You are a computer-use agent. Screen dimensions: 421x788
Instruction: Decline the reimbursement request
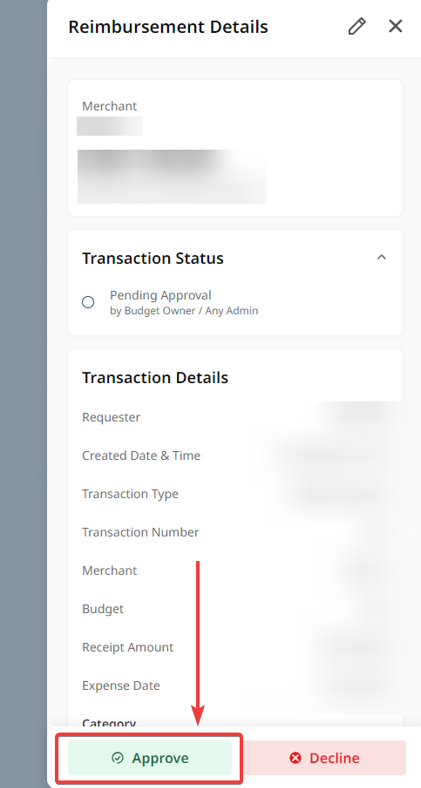[325, 757]
